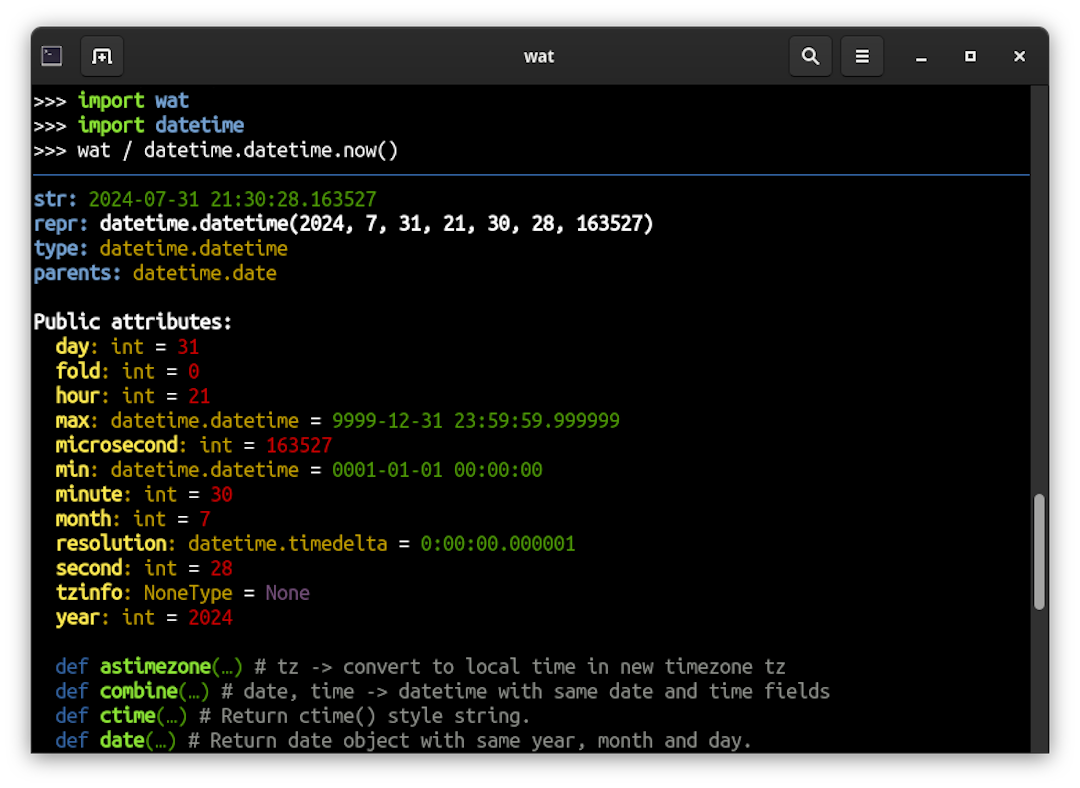Click the datetime module name on line two
The width and height of the screenshot is (1080, 788).
pyautogui.click(x=199, y=125)
